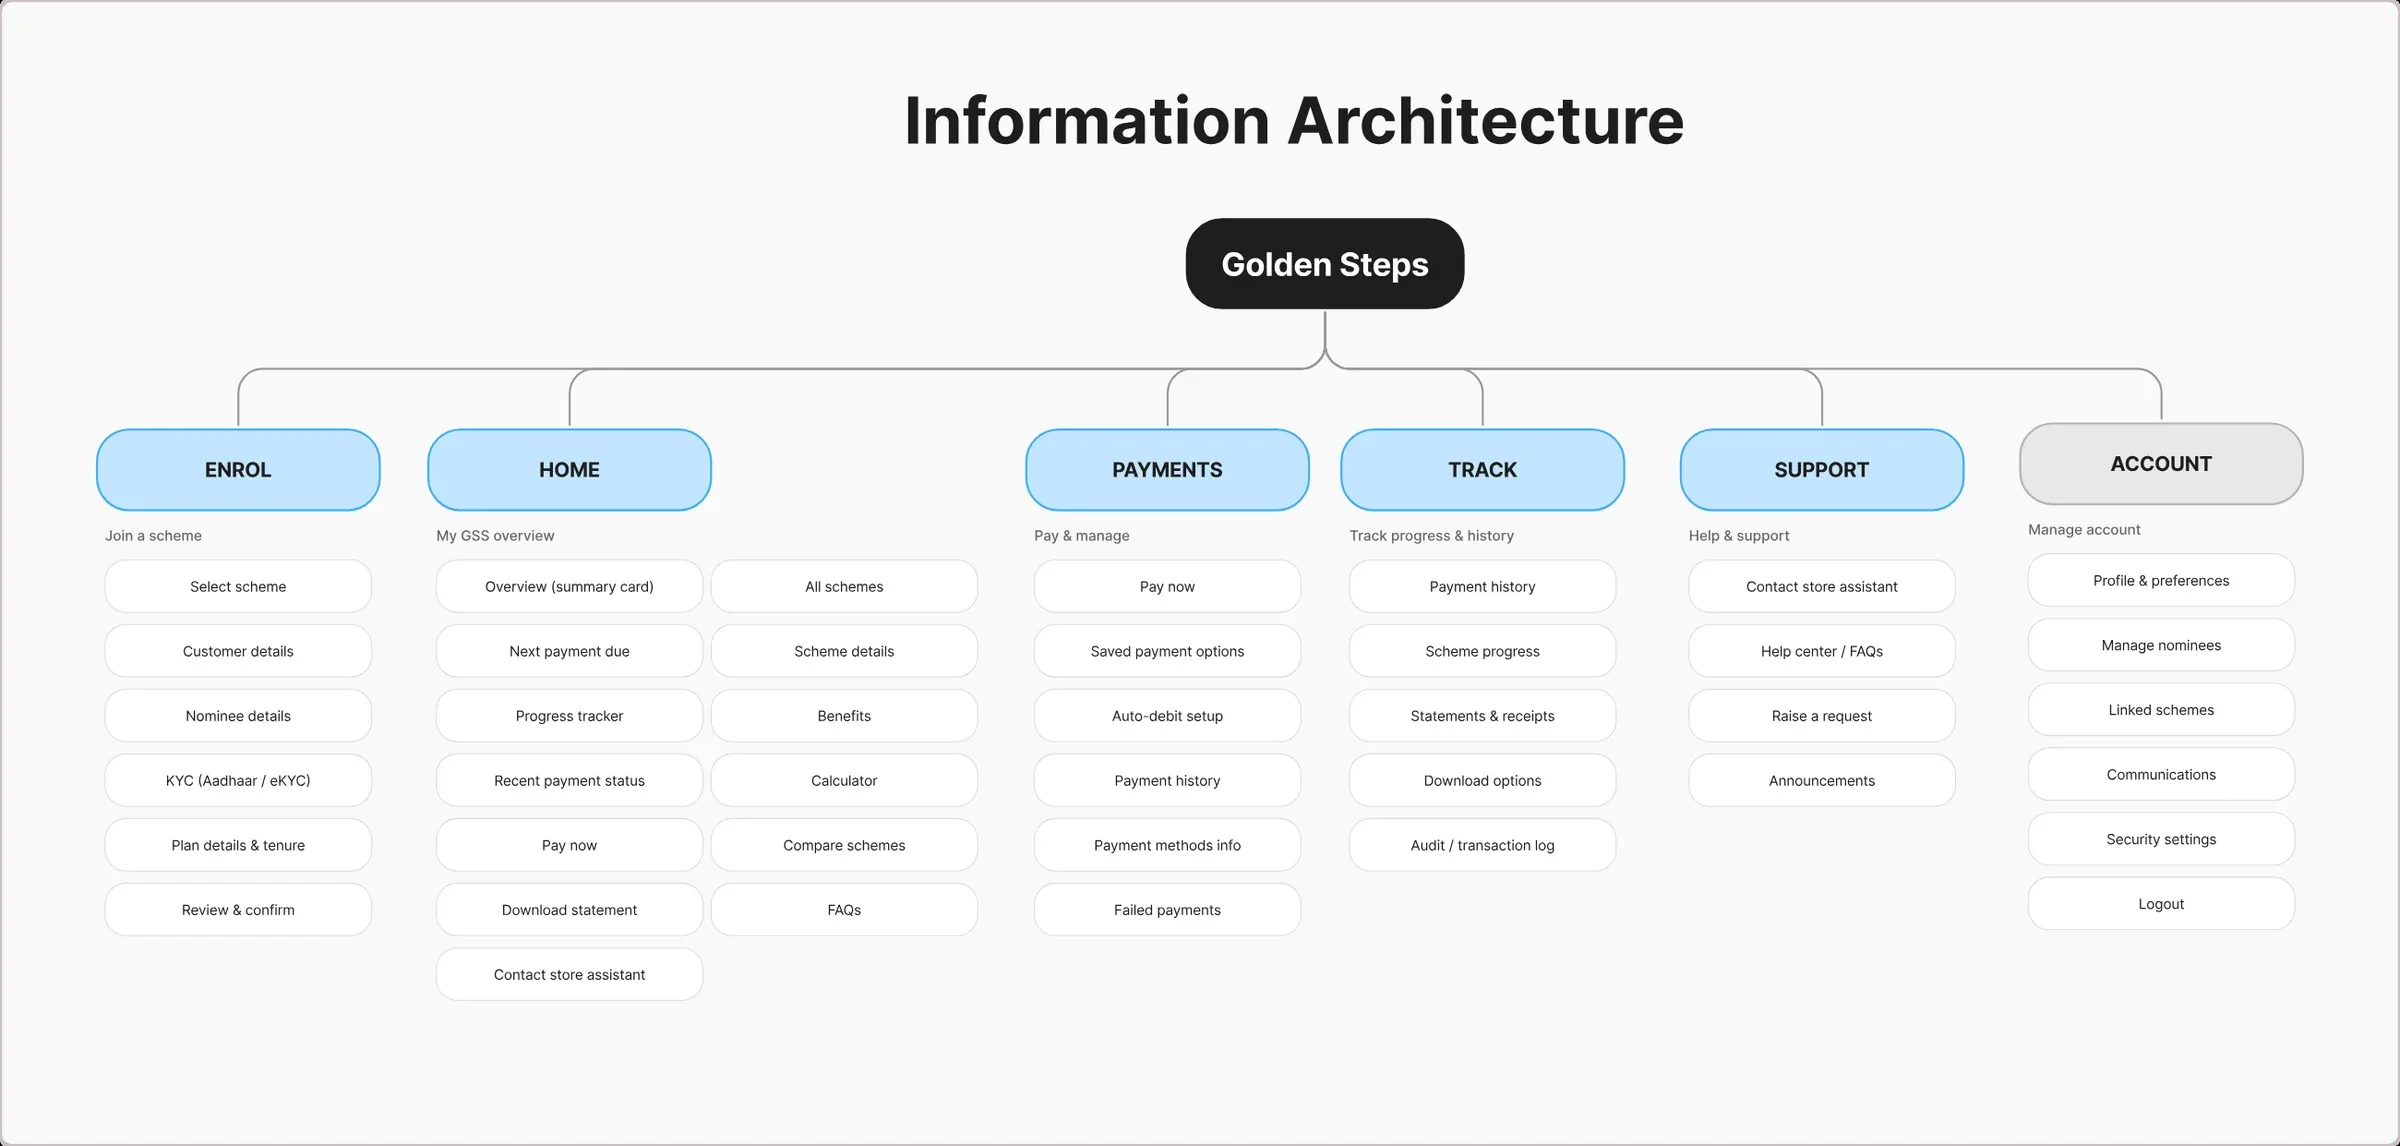Click Help center / FAQs node

(1821, 651)
